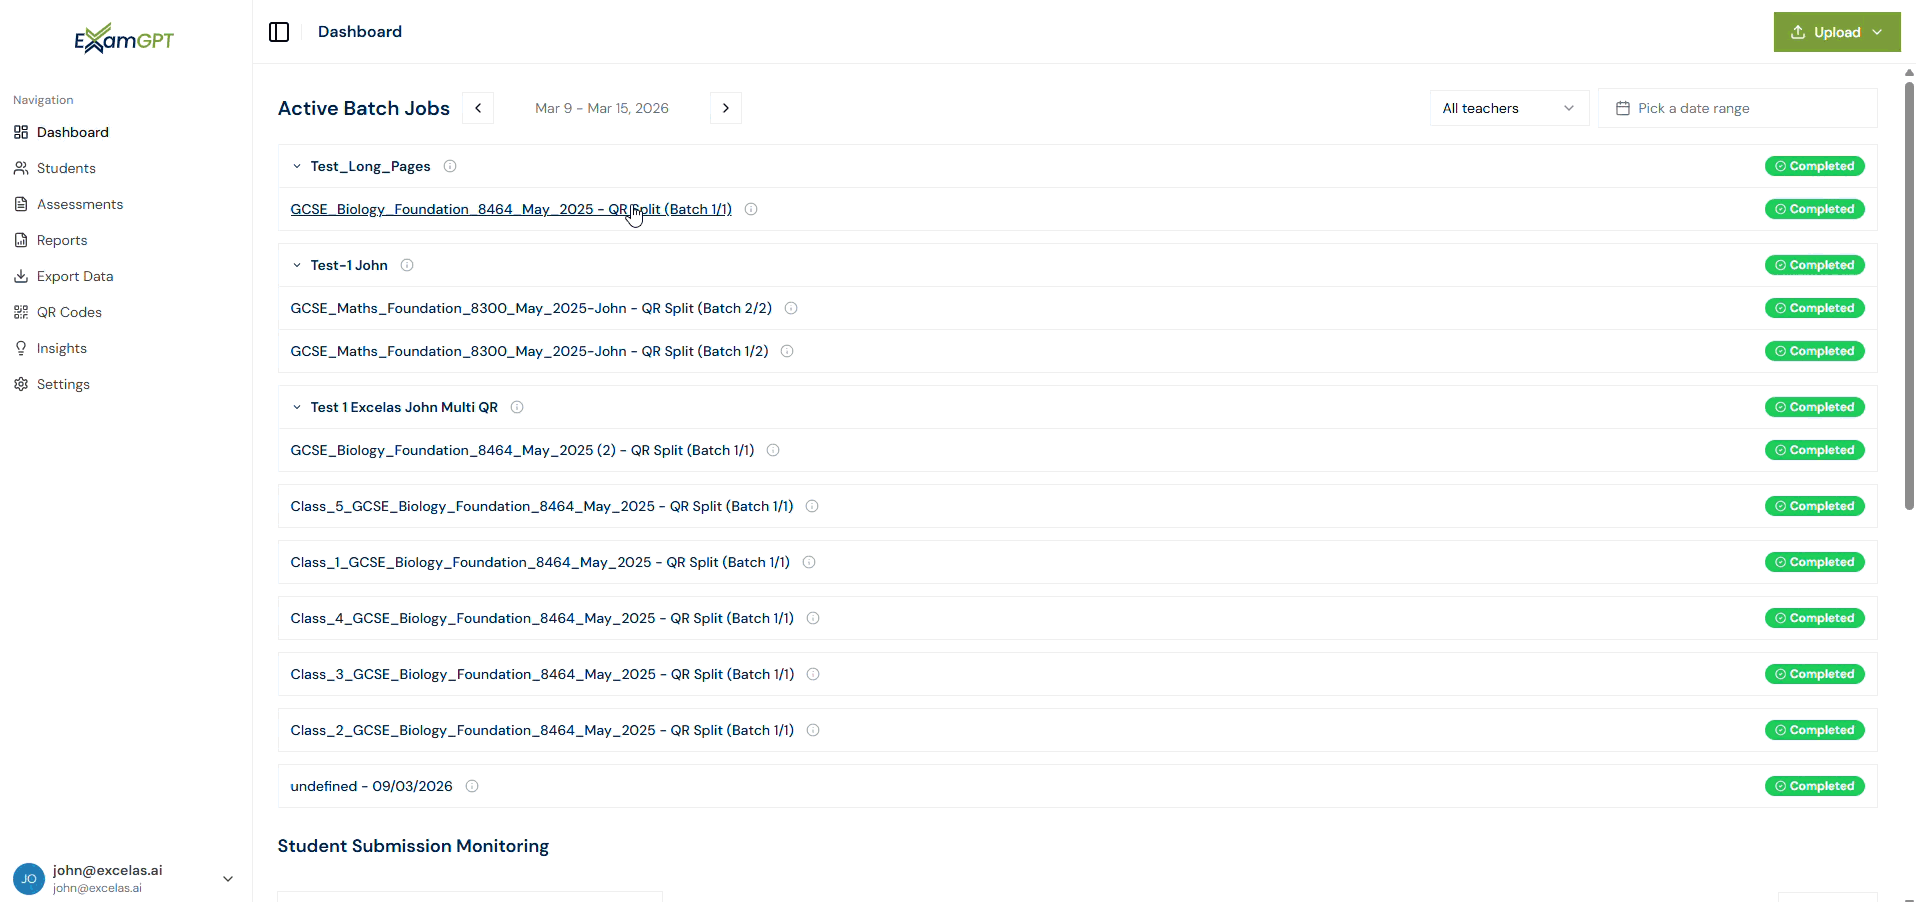The width and height of the screenshot is (1916, 902).
Task: Collapse the Test_Long_Pages group
Action: pos(297,166)
